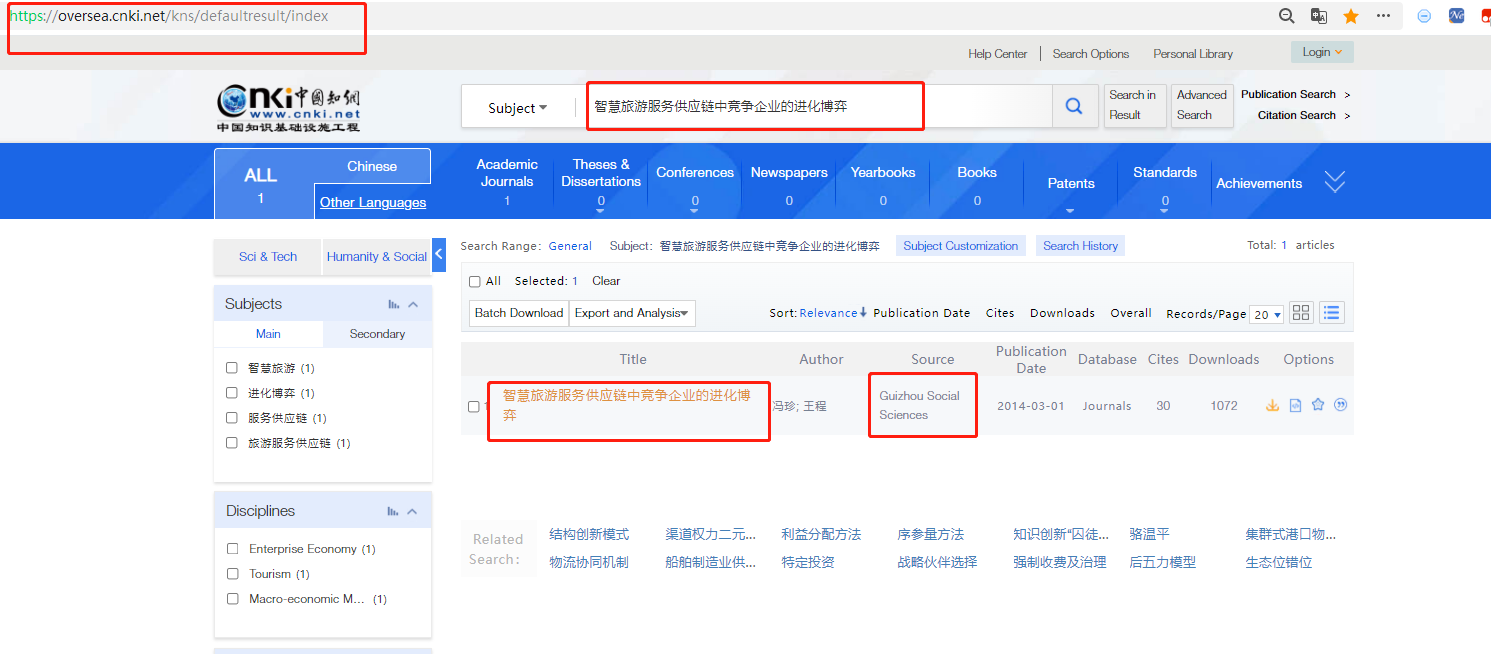Open Other Languages filter link
The width and height of the screenshot is (1491, 654).
pos(373,202)
